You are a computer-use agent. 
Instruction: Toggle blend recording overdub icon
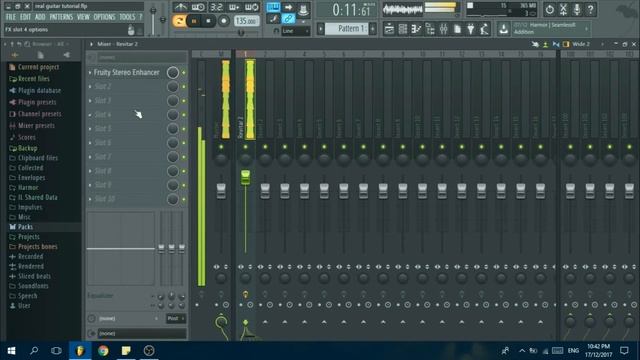click(x=234, y=7)
